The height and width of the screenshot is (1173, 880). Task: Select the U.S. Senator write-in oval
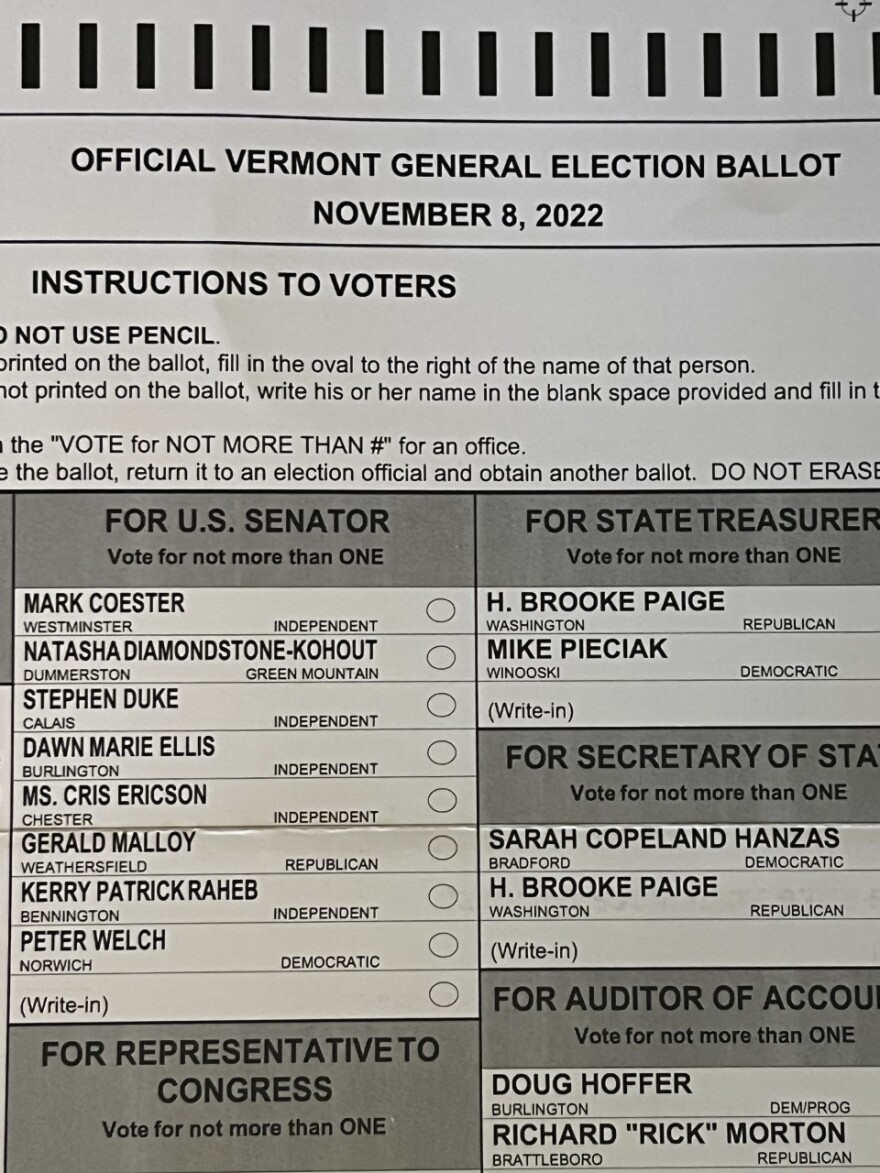441,993
